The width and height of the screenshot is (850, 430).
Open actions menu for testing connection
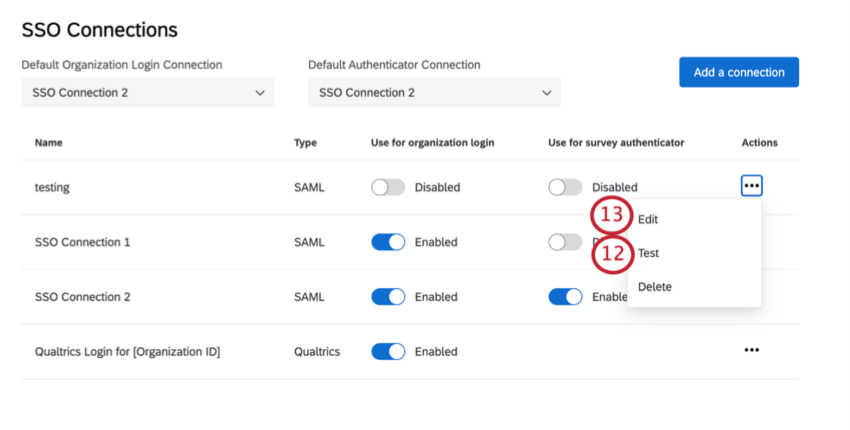coord(751,186)
